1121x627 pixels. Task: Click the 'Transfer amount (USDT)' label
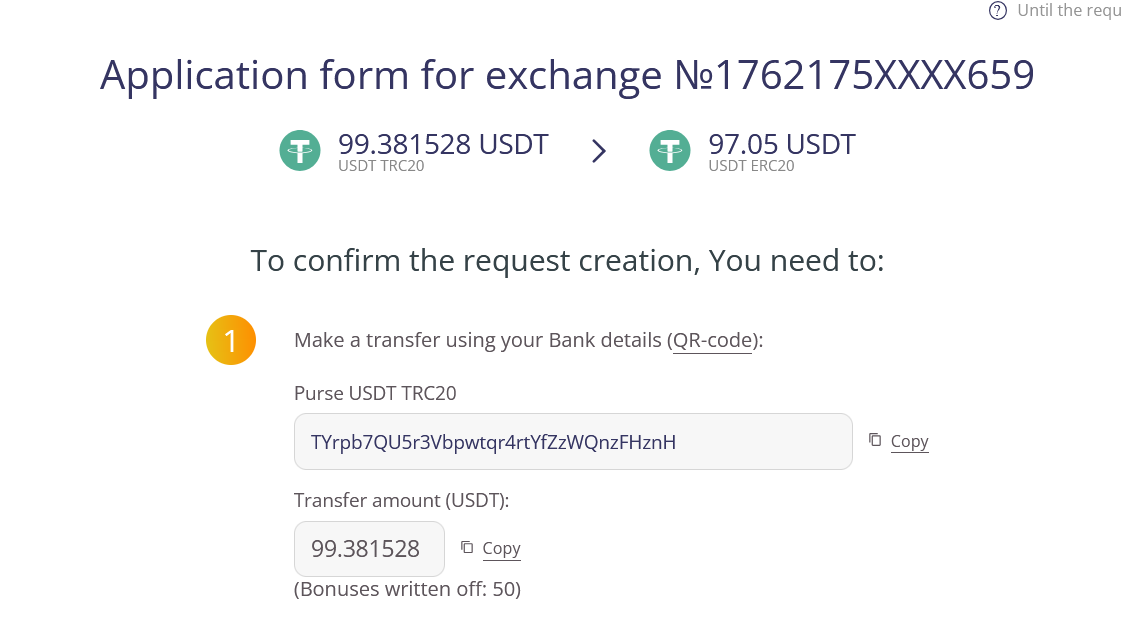(401, 500)
